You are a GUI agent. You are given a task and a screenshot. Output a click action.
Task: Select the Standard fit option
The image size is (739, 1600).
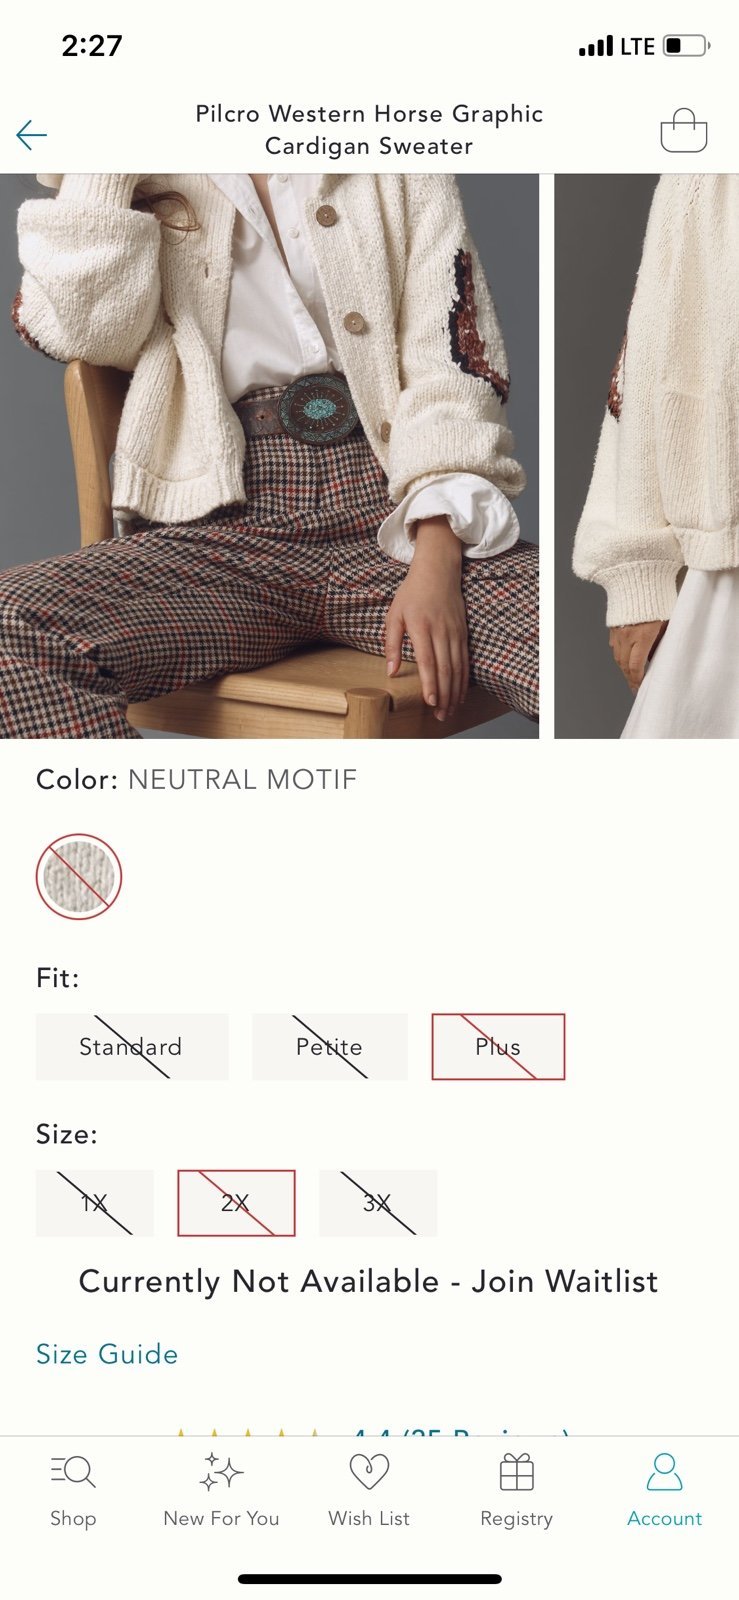click(132, 1047)
